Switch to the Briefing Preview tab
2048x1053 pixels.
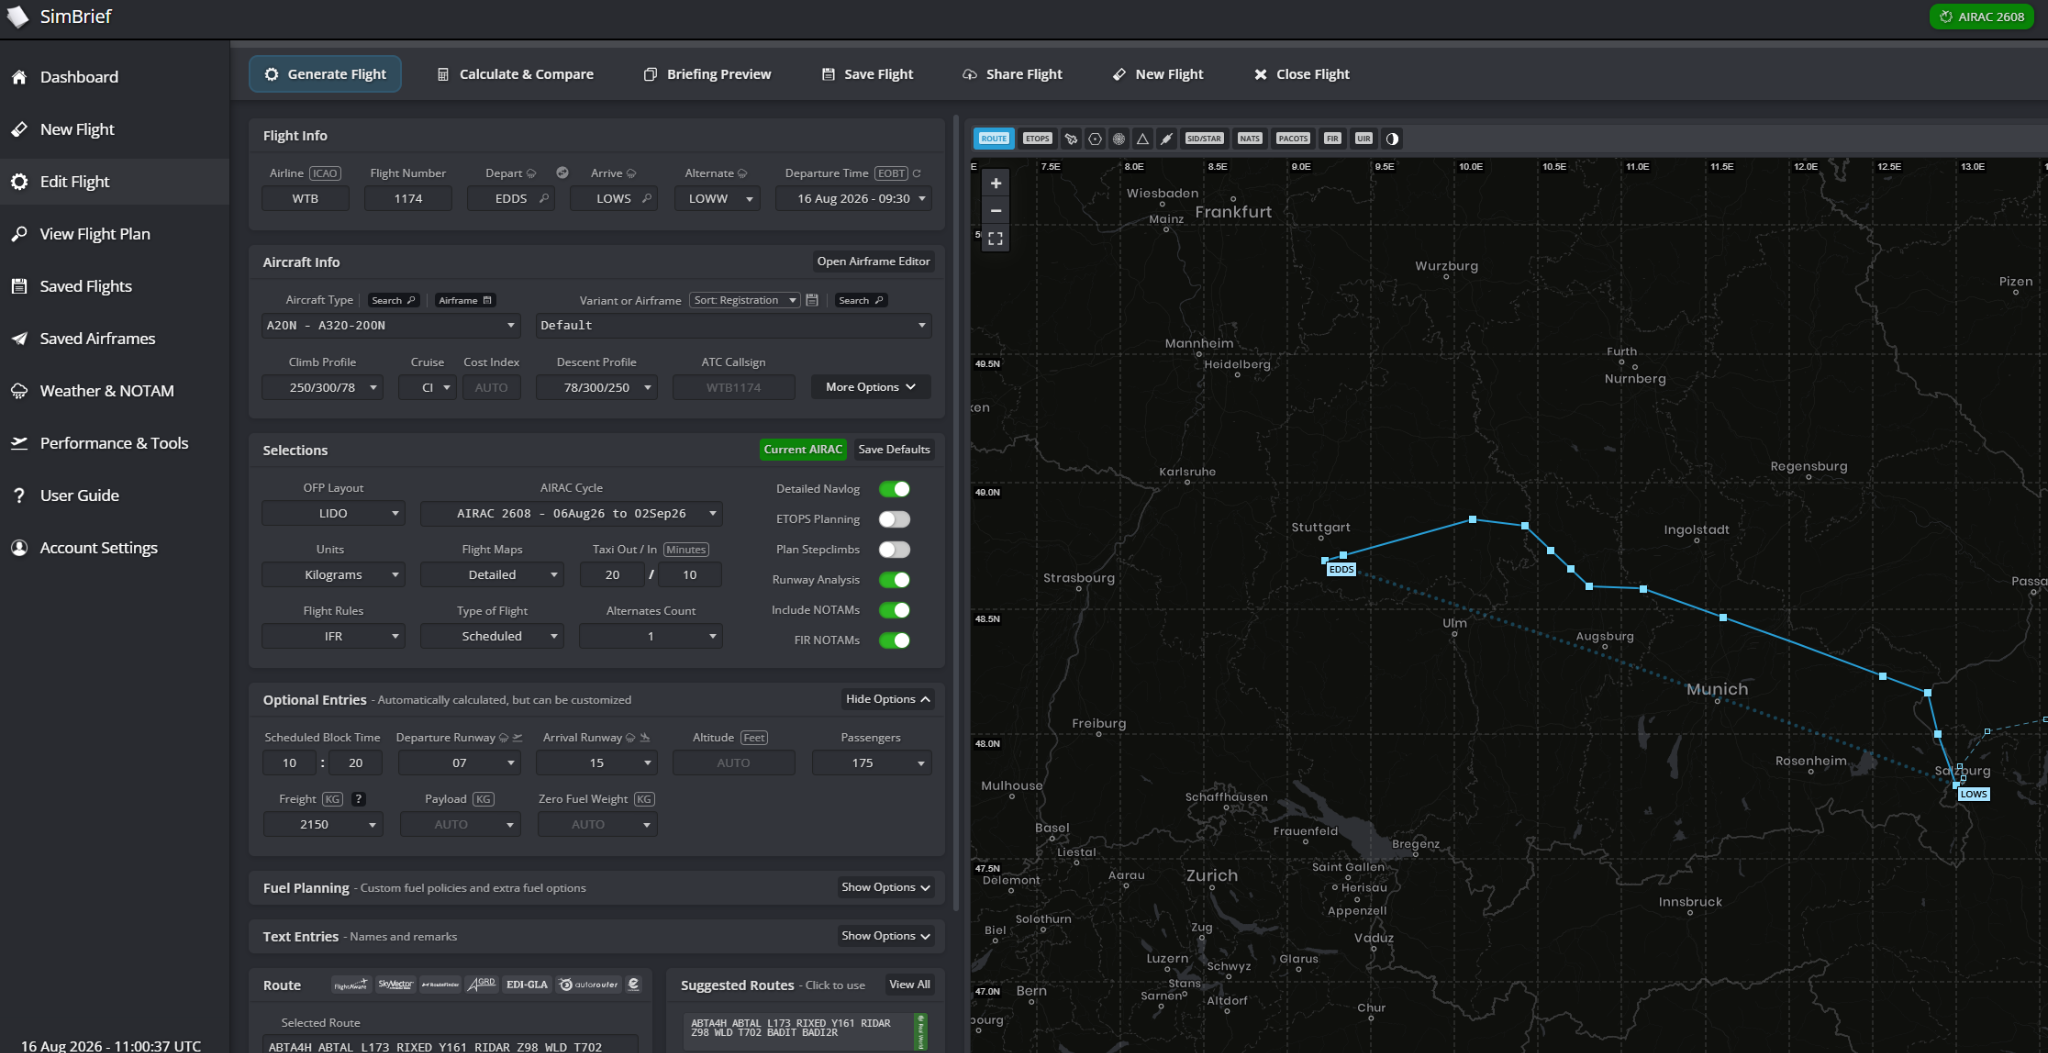(x=708, y=74)
